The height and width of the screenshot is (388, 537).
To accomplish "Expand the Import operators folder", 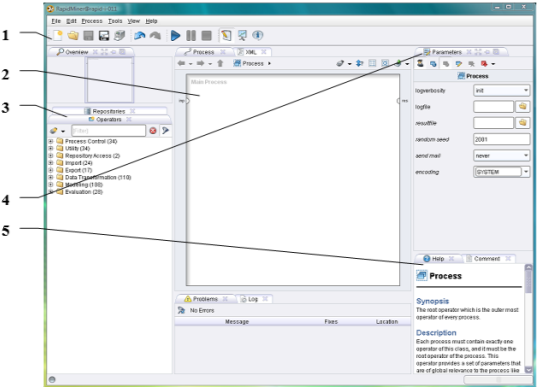I will coord(51,163).
